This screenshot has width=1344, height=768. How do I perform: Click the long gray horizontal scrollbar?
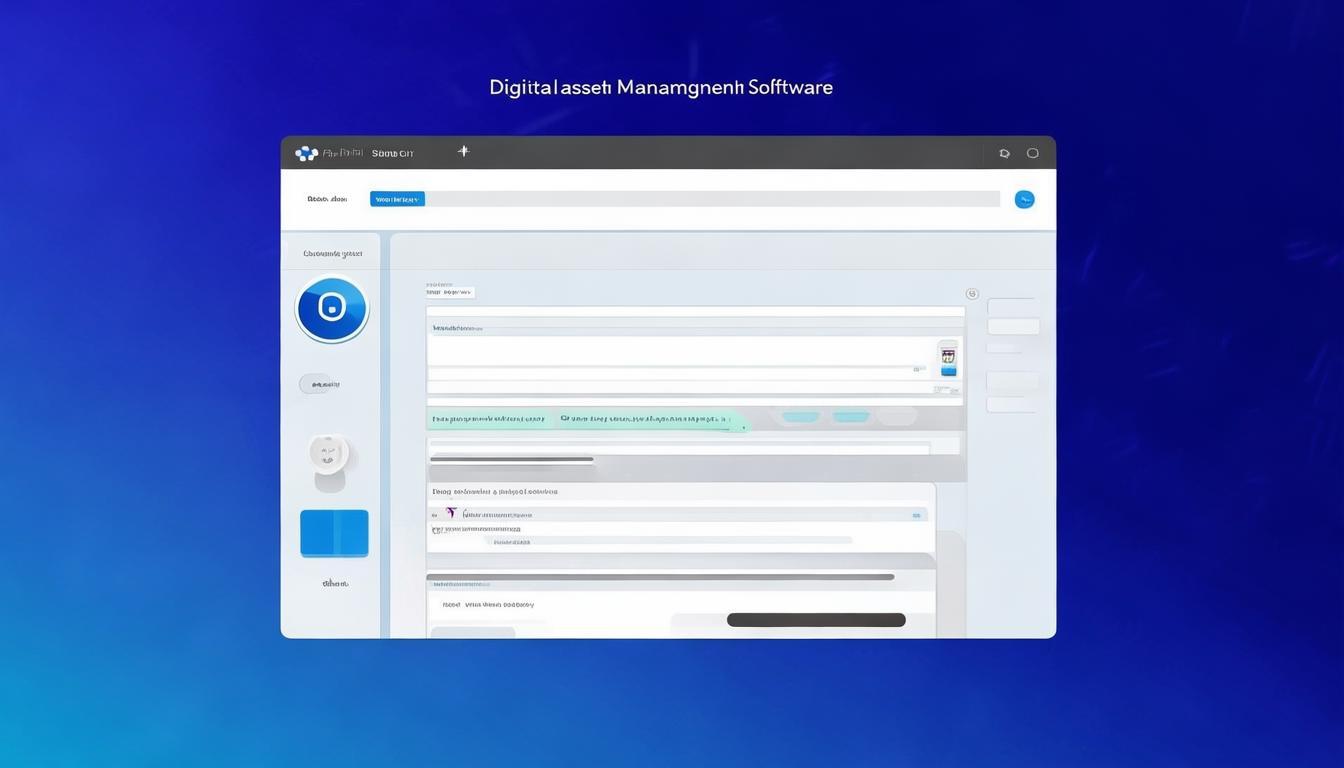tap(660, 577)
